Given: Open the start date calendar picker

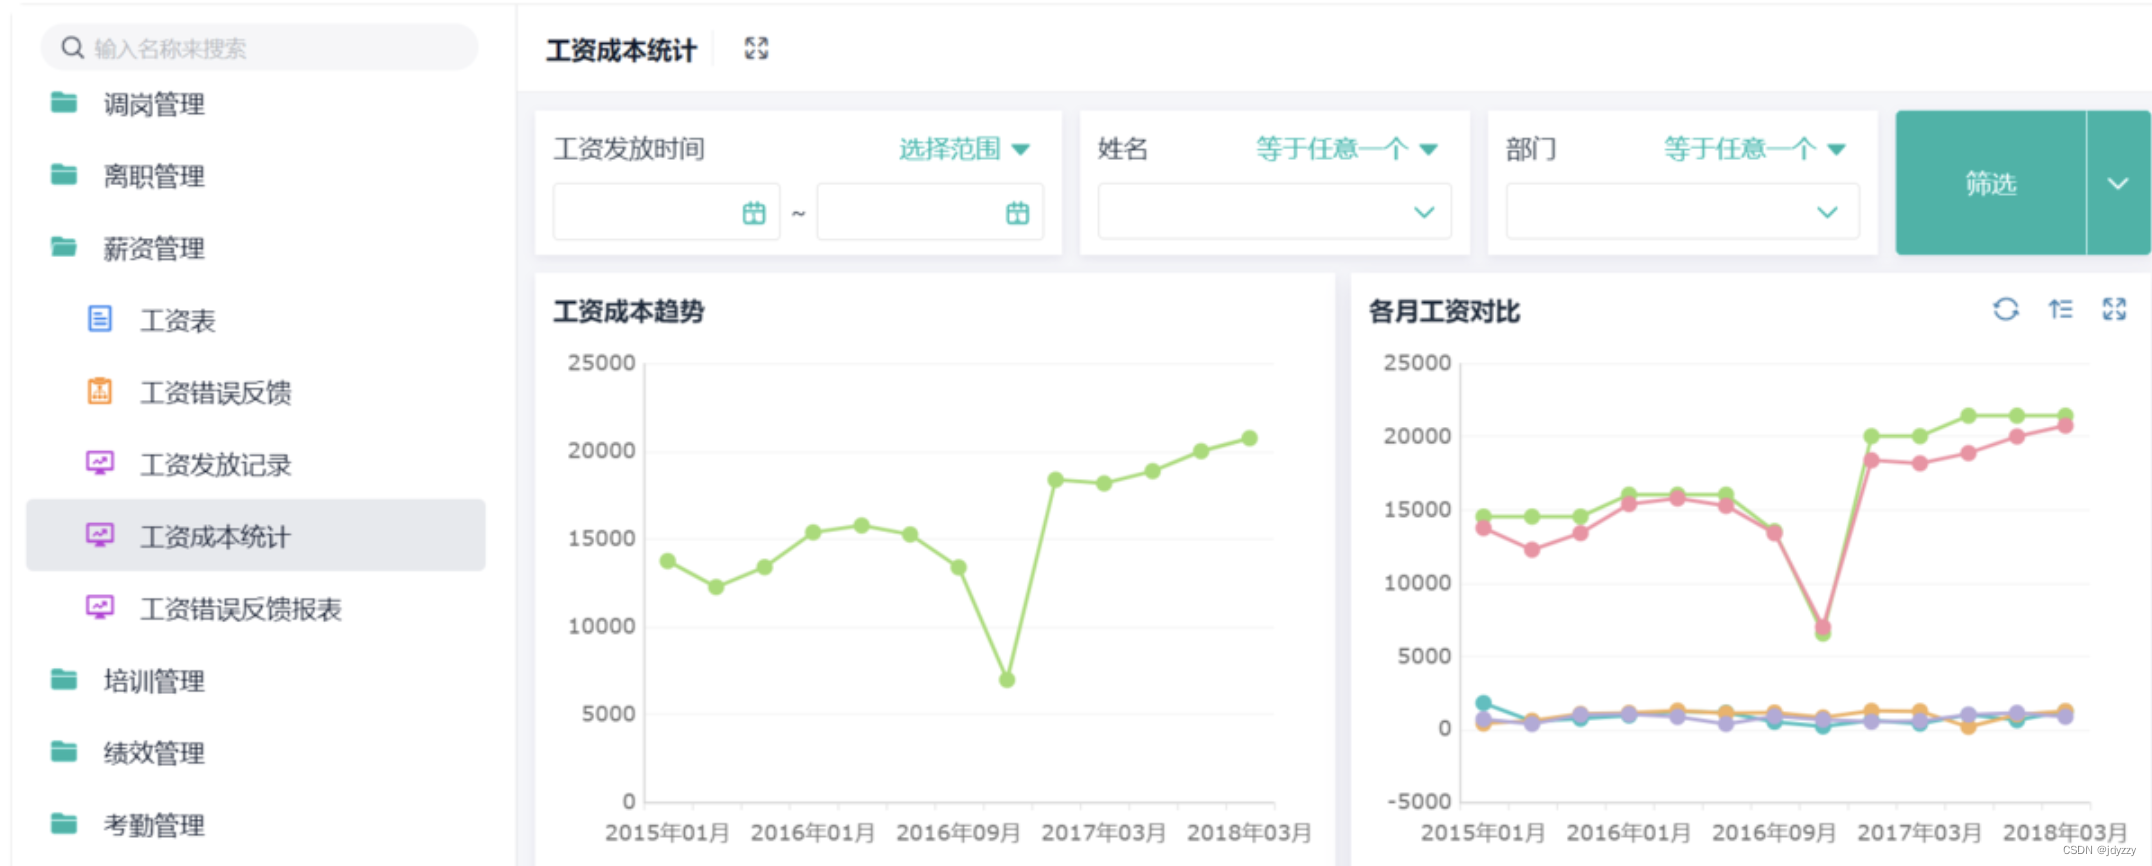Looking at the screenshot, I should pyautogui.click(x=754, y=212).
